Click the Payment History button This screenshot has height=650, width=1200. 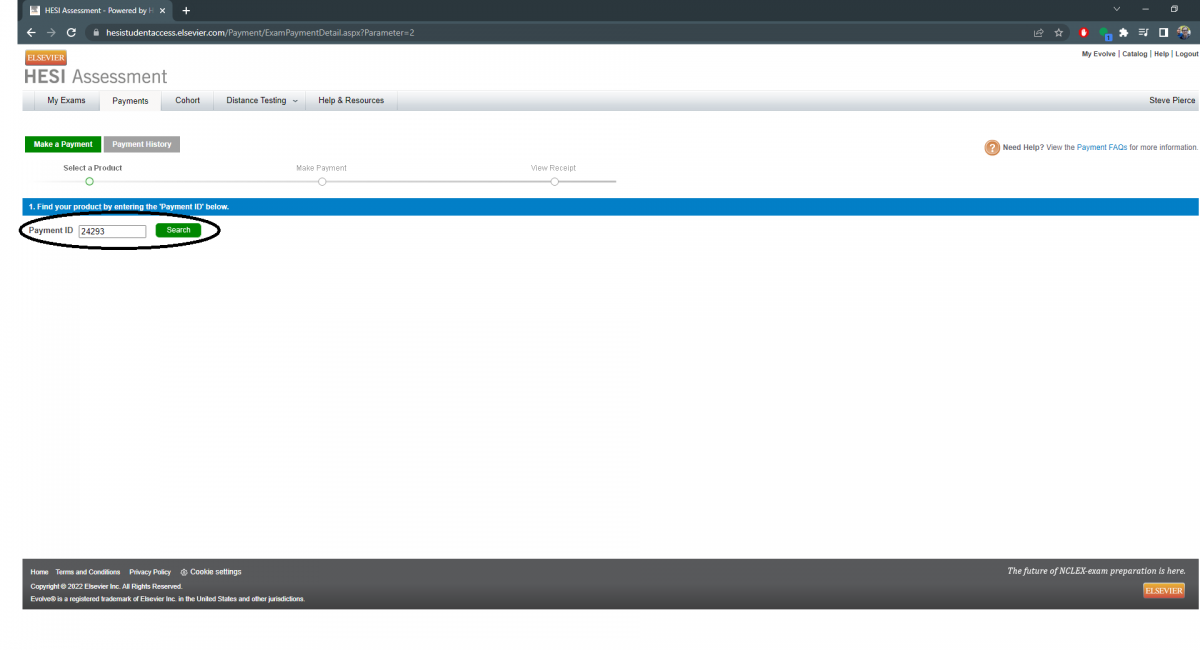[142, 144]
